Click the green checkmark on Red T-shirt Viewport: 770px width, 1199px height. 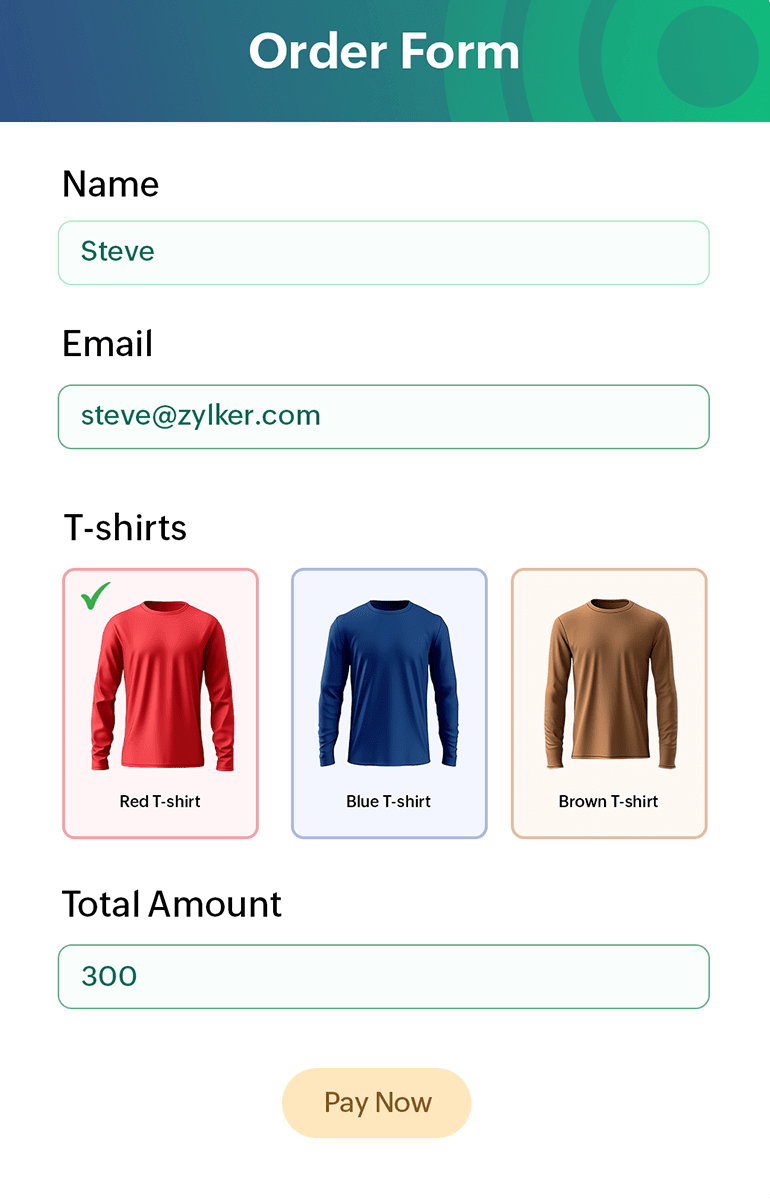click(x=96, y=596)
